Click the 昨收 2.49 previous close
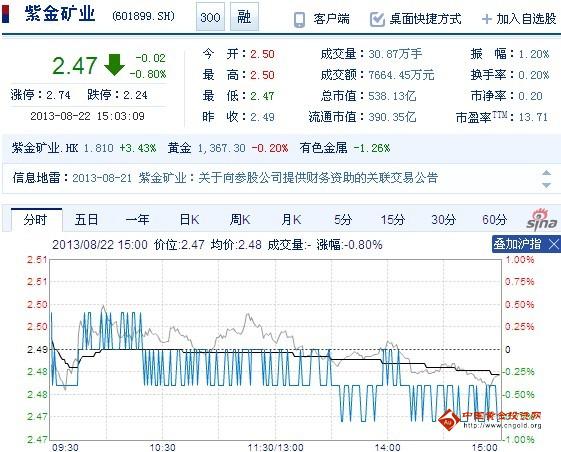 tap(262, 117)
